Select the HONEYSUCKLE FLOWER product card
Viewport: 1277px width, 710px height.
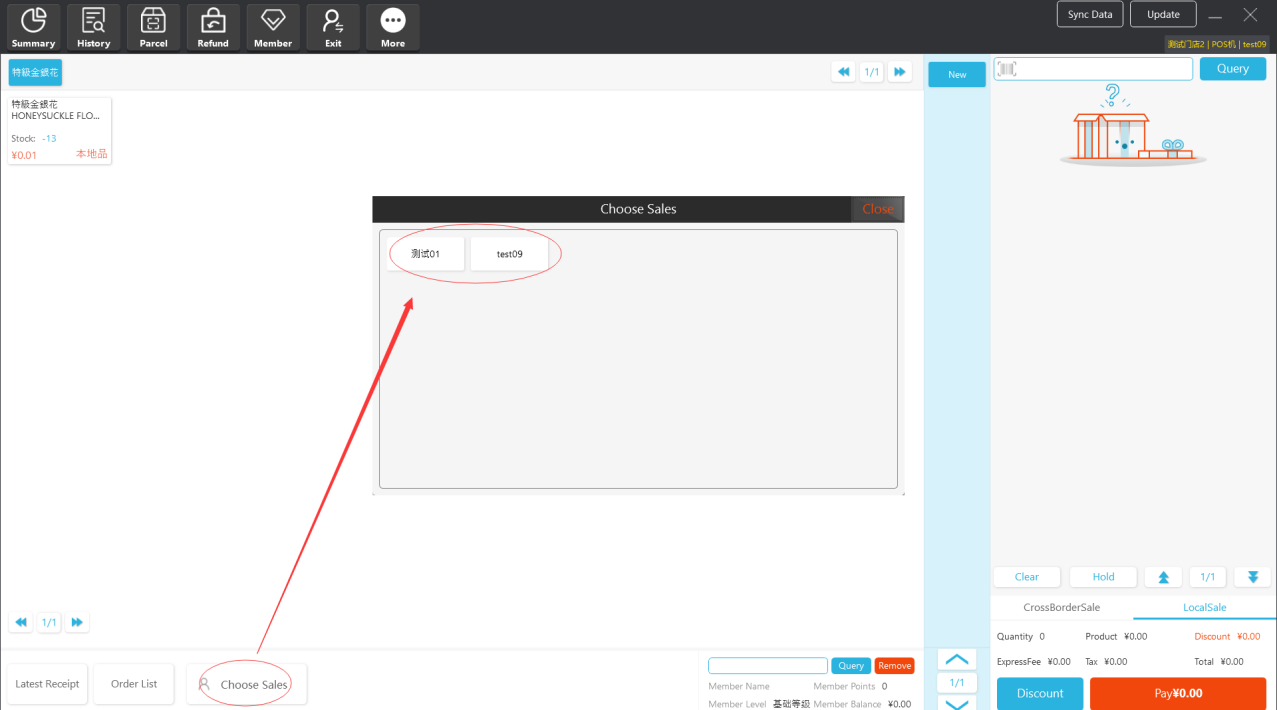[59, 130]
